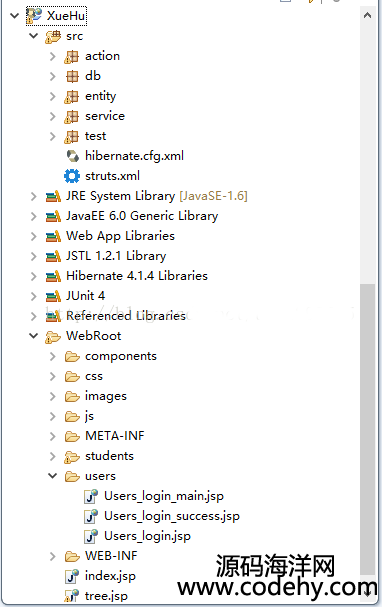This screenshot has width=382, height=607.
Task: Collapse the users folder
Action: pyautogui.click(x=53, y=476)
